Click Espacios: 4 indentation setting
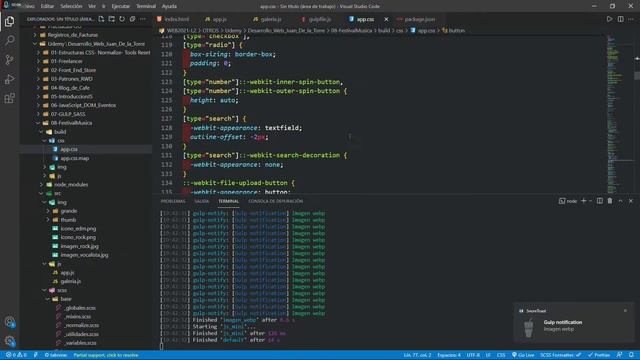 449,355
